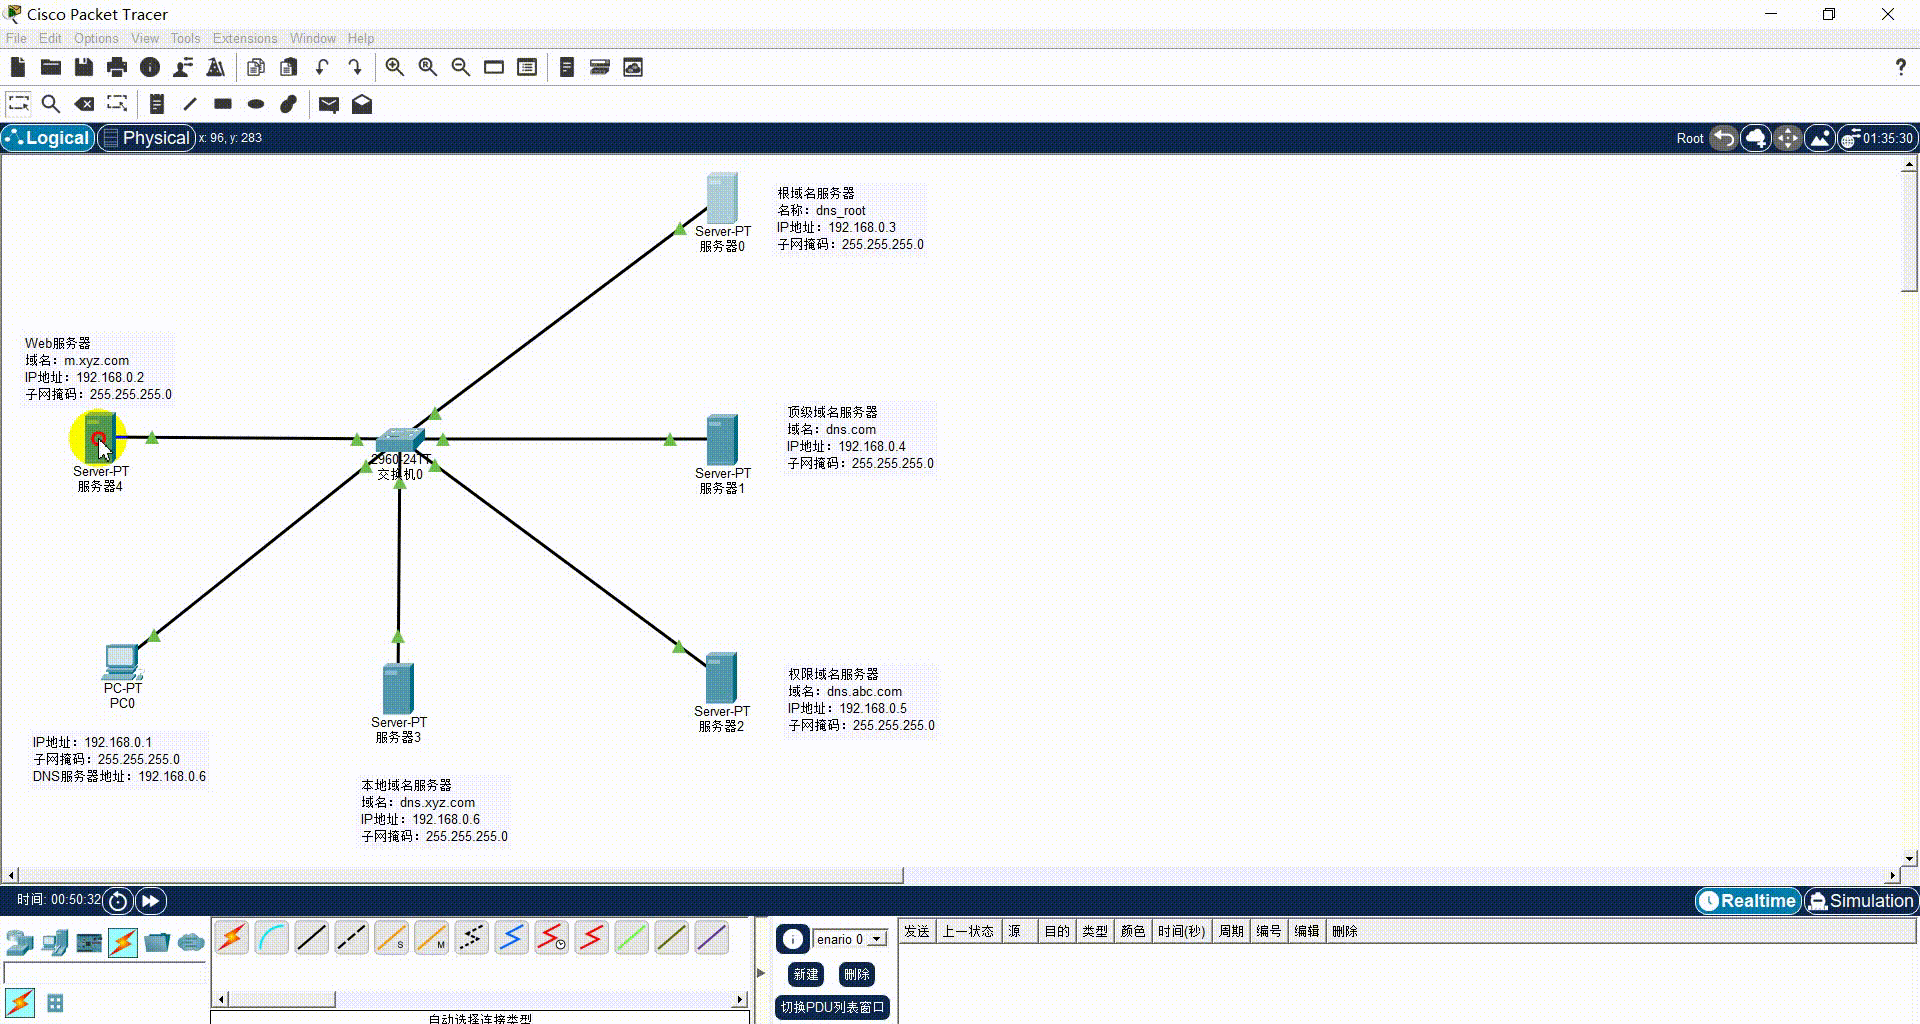Open Network Information with the round 'i' toolbar icon
The image size is (1920, 1024).
pyautogui.click(x=150, y=67)
